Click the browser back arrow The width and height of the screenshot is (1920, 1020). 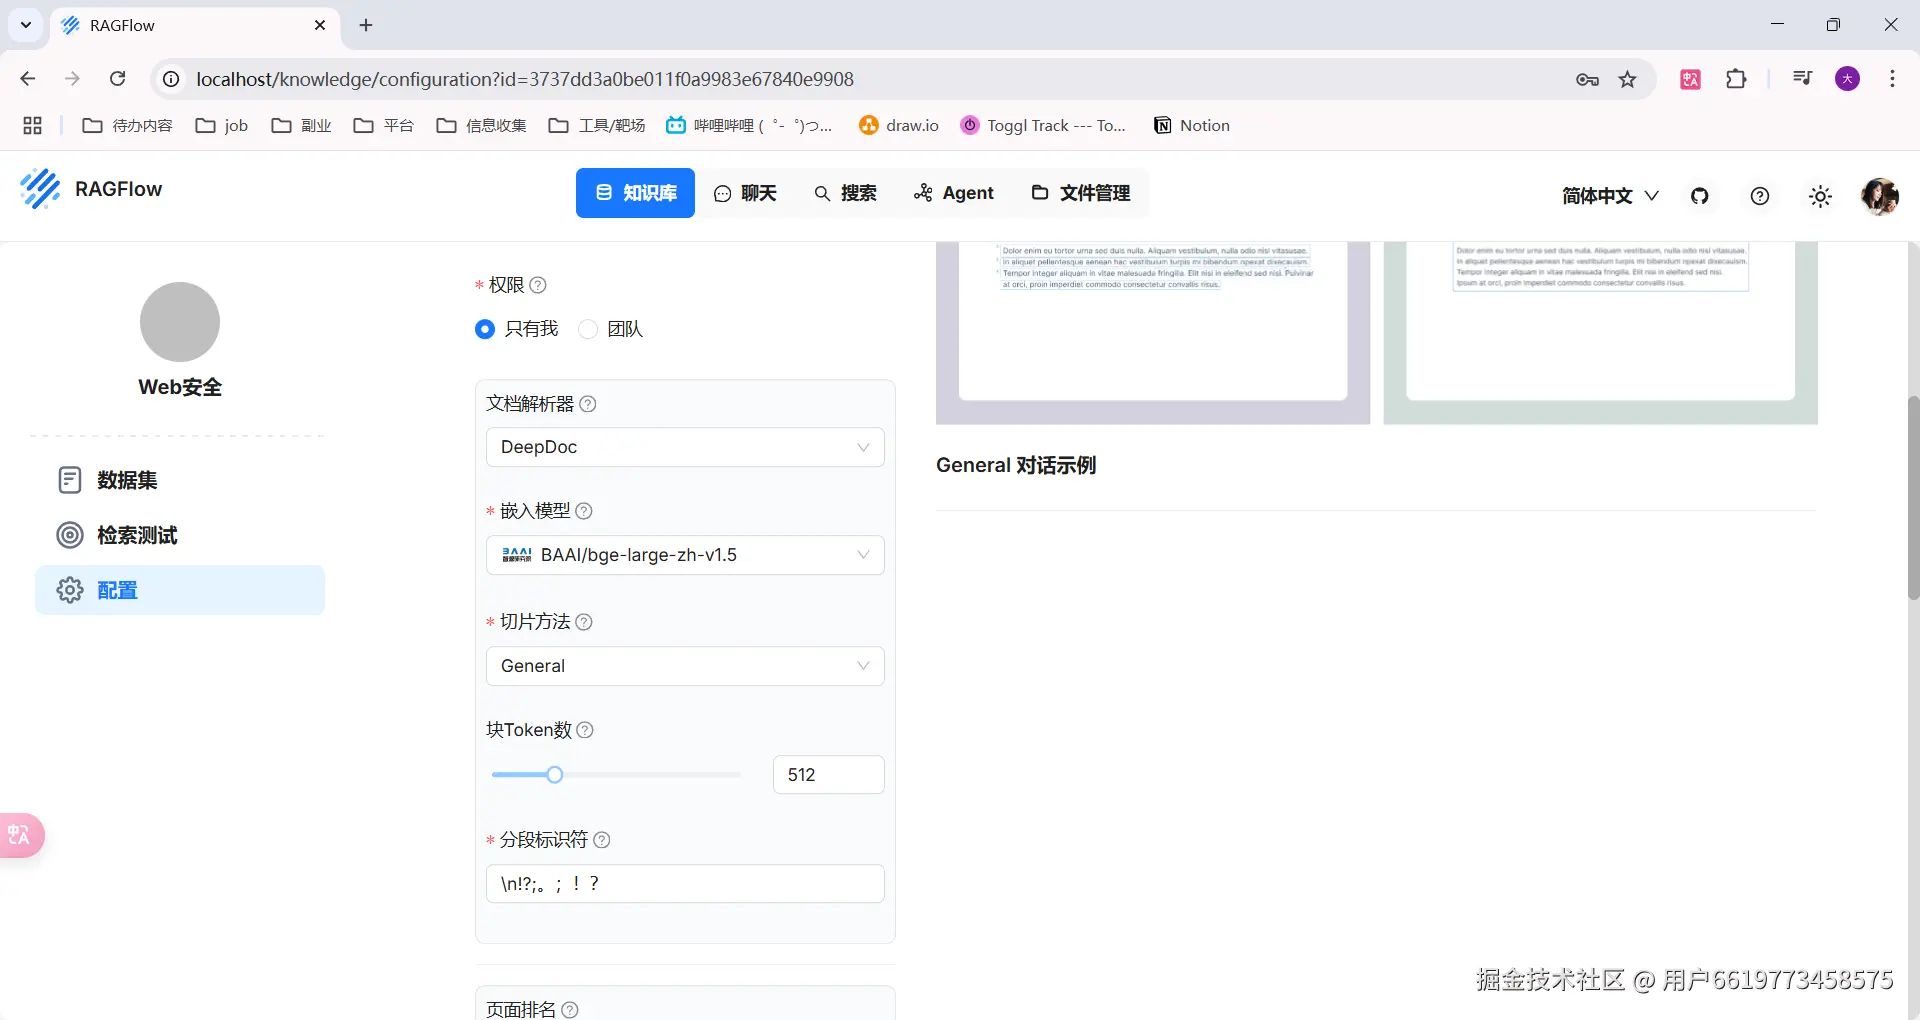pyautogui.click(x=28, y=79)
